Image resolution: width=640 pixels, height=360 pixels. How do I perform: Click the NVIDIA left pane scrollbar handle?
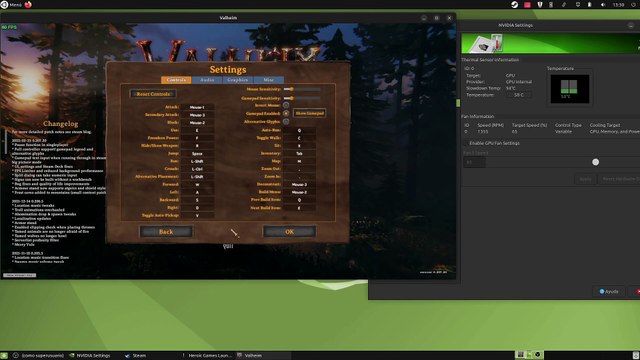(x=458, y=103)
